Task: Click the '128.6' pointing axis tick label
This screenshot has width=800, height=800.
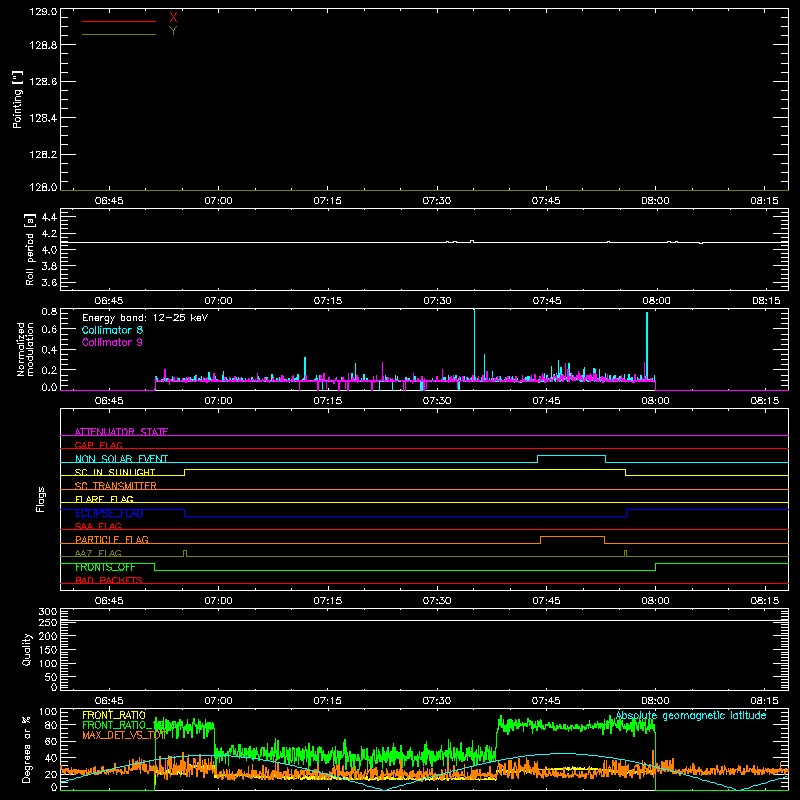Action: pyautogui.click(x=43, y=82)
